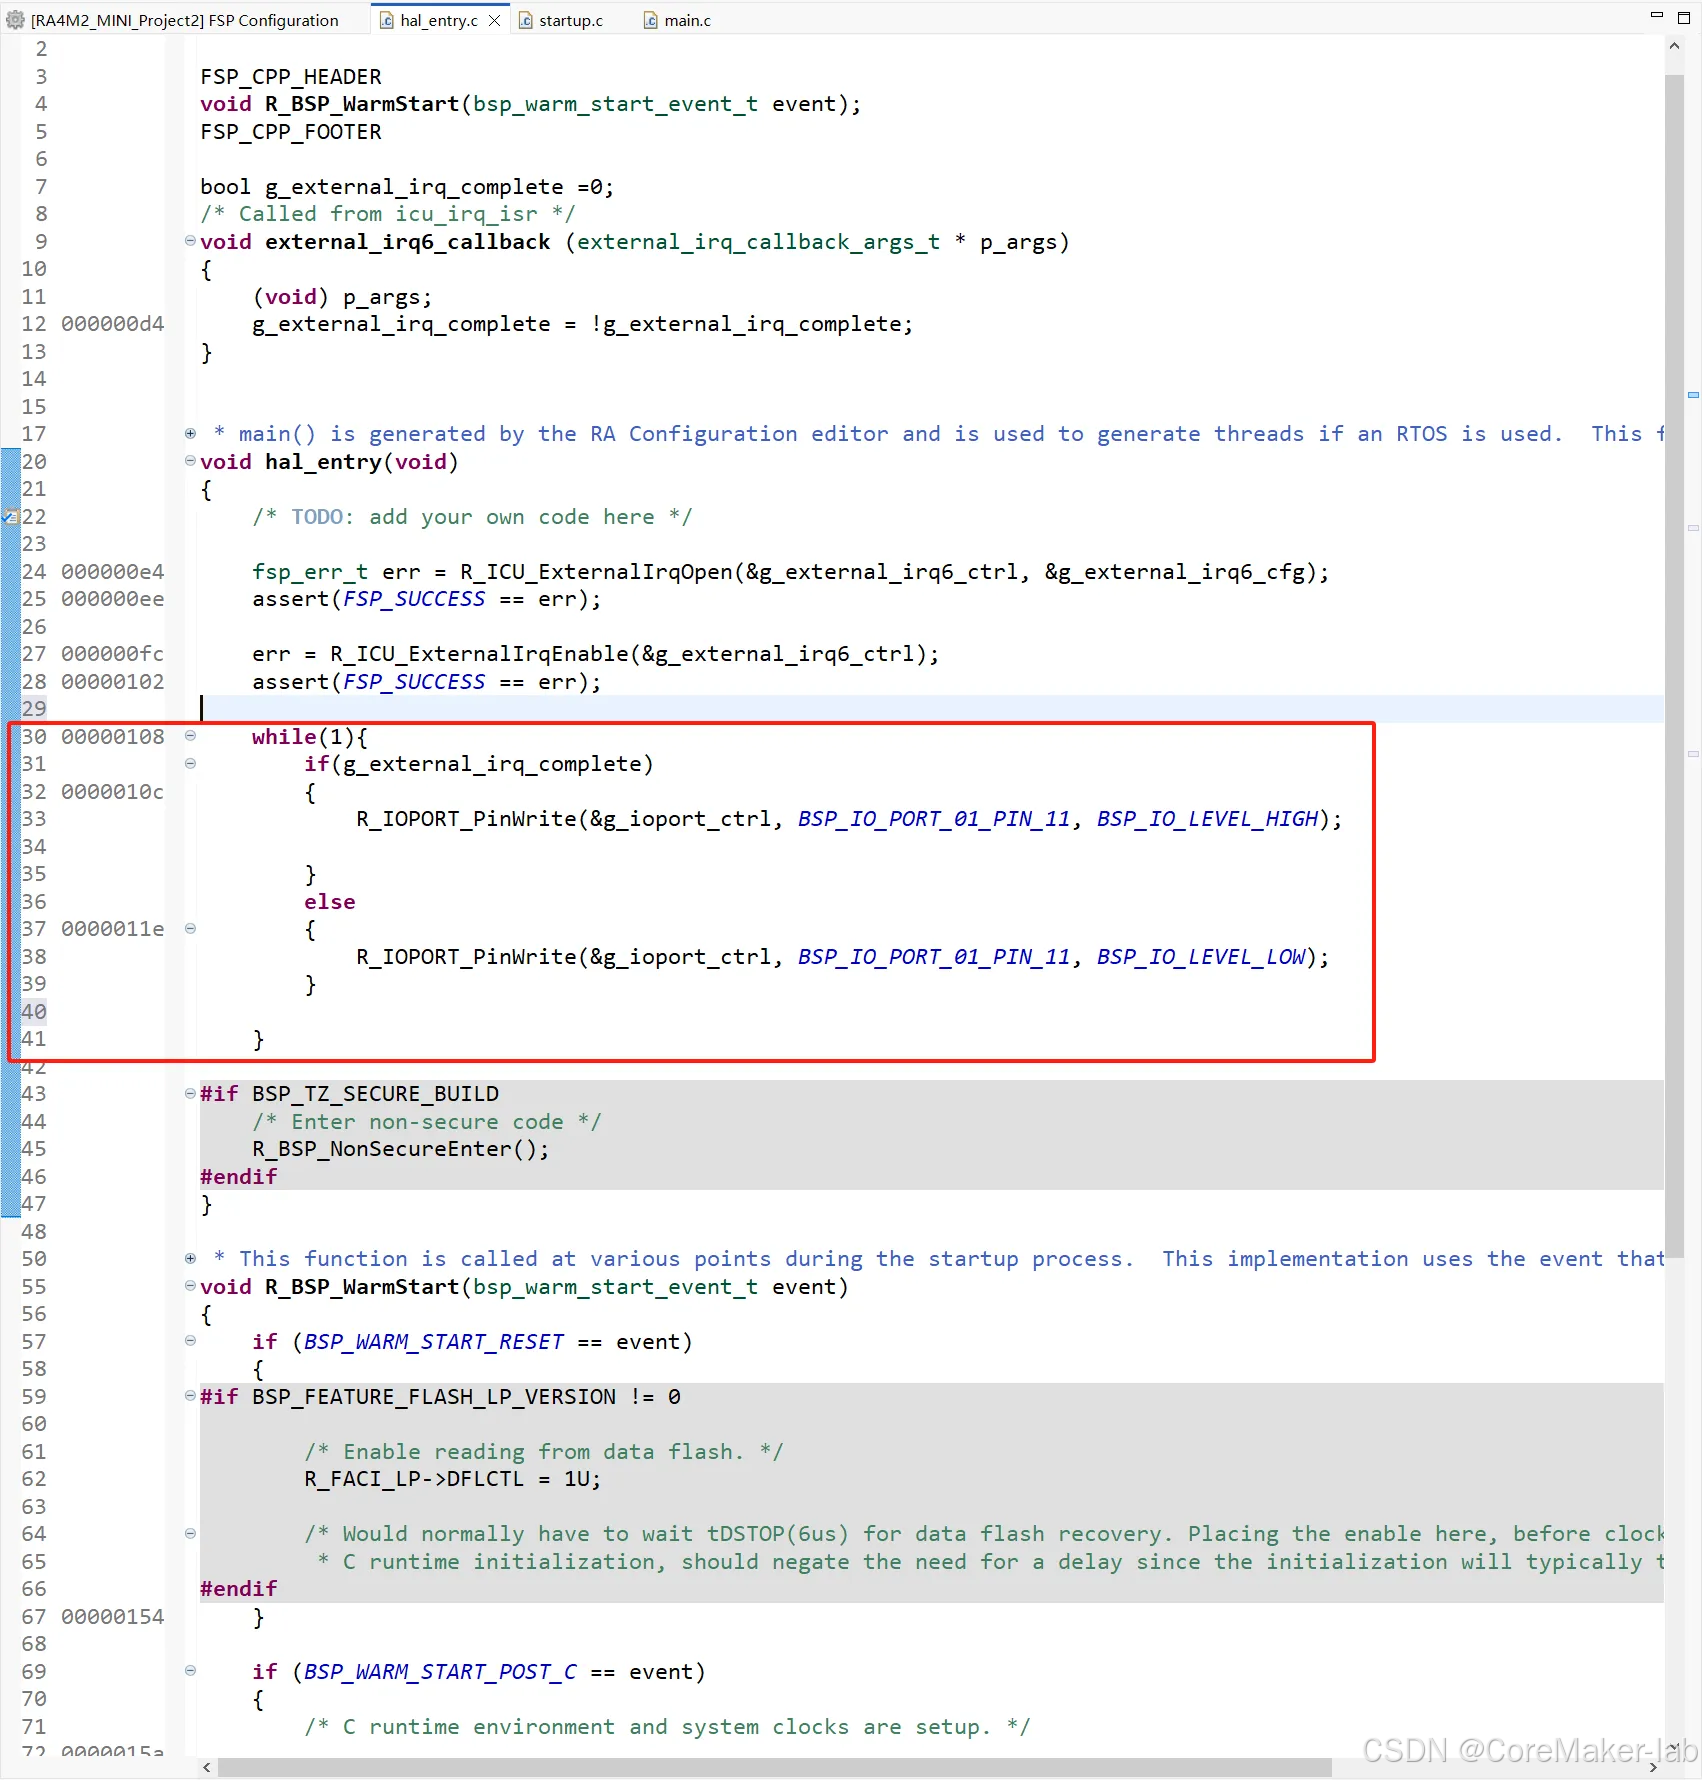Click on FSP_CPP_HEADER text
The image size is (1702, 1780).
(291, 77)
